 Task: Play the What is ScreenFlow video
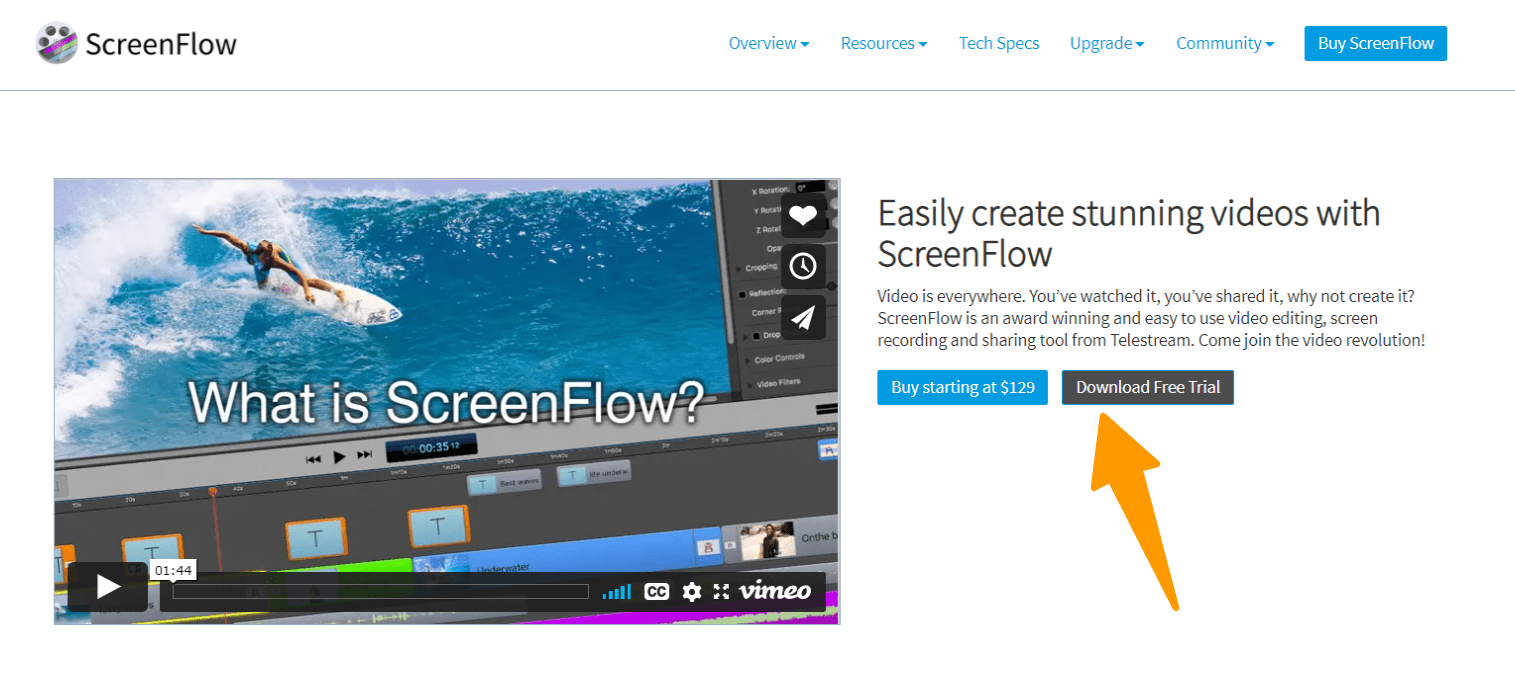[108, 587]
